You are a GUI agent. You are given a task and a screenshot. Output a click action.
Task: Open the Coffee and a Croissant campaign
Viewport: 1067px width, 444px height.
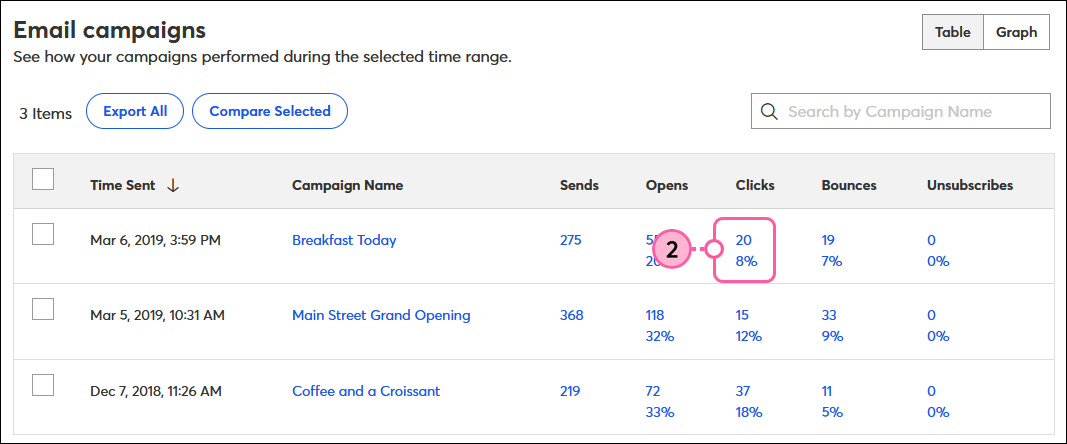(366, 391)
